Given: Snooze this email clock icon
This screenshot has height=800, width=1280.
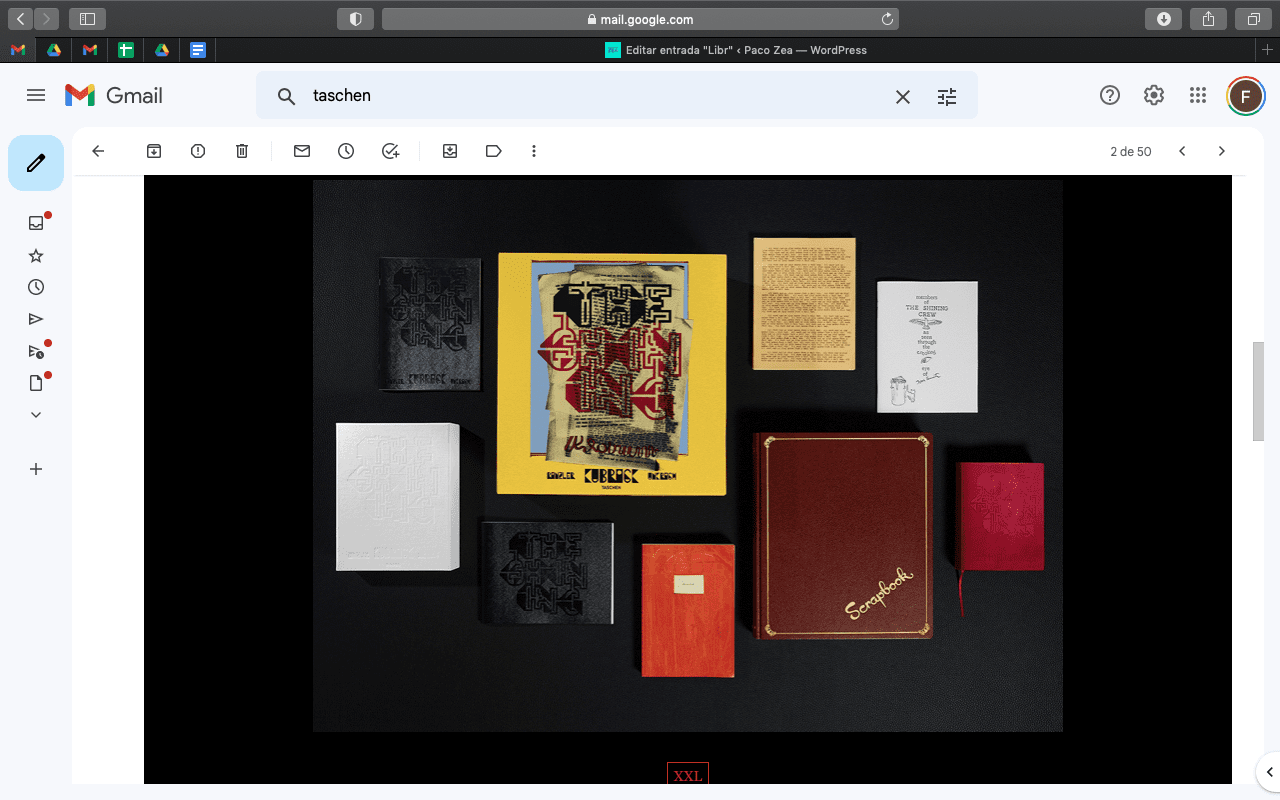Looking at the screenshot, I should coord(346,151).
